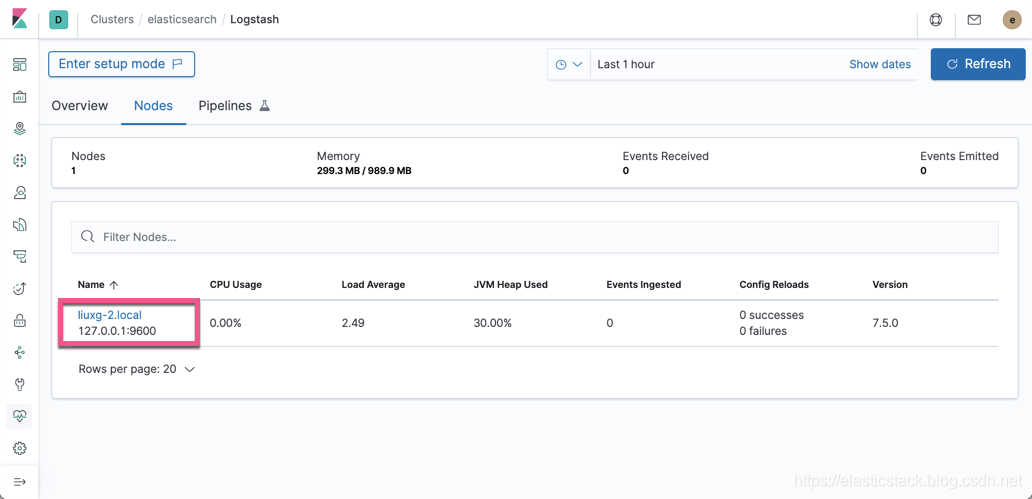Screen dimensions: 1032x499
Task: Open Dashboard from the sidebar
Action: [20, 65]
